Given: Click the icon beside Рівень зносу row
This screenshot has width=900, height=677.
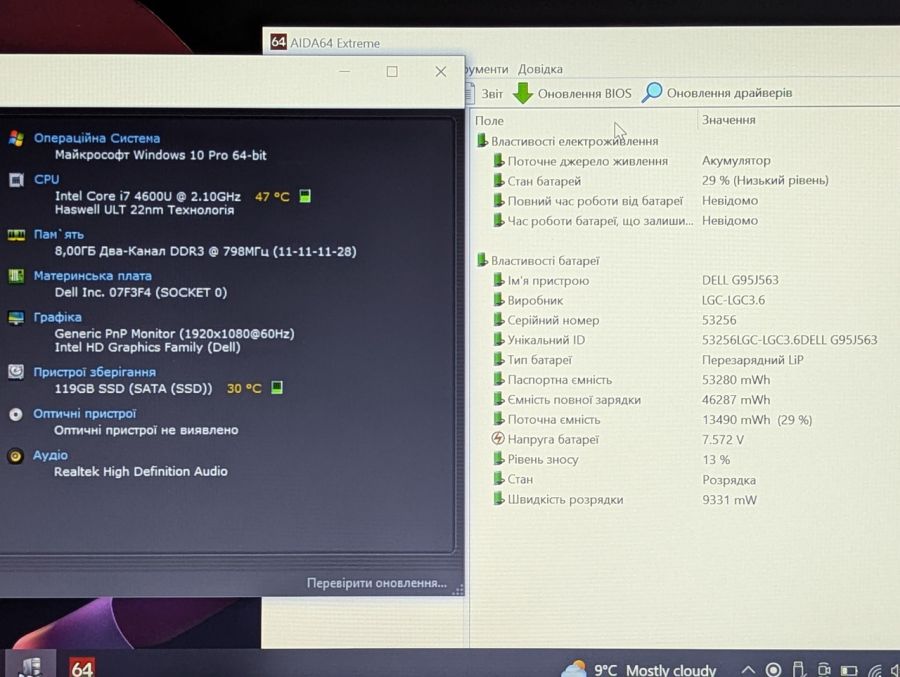Looking at the screenshot, I should coord(499,459).
